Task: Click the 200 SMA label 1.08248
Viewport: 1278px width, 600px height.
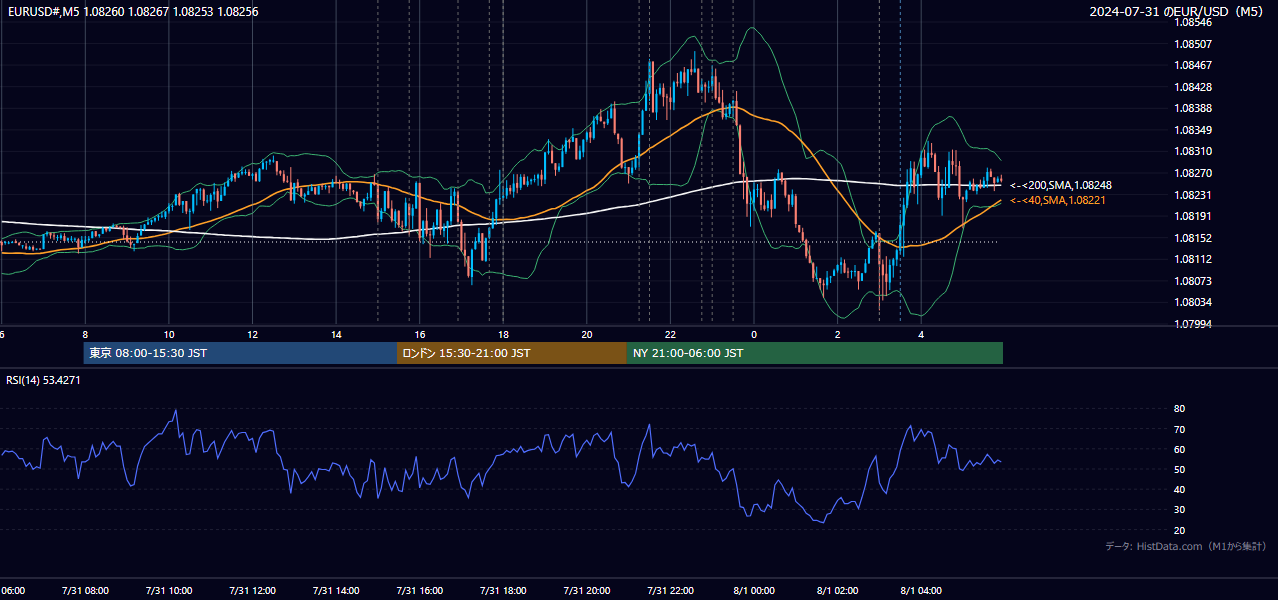Action: [1062, 185]
